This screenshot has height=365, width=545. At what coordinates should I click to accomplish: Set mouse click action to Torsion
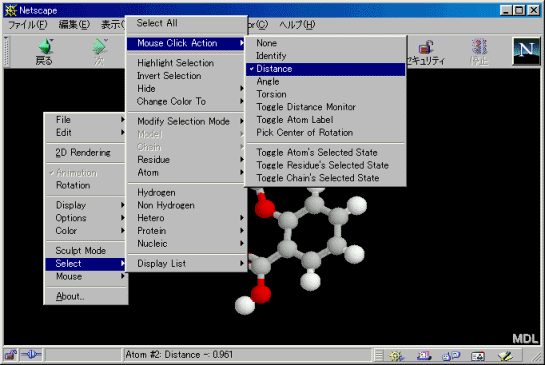click(325, 94)
